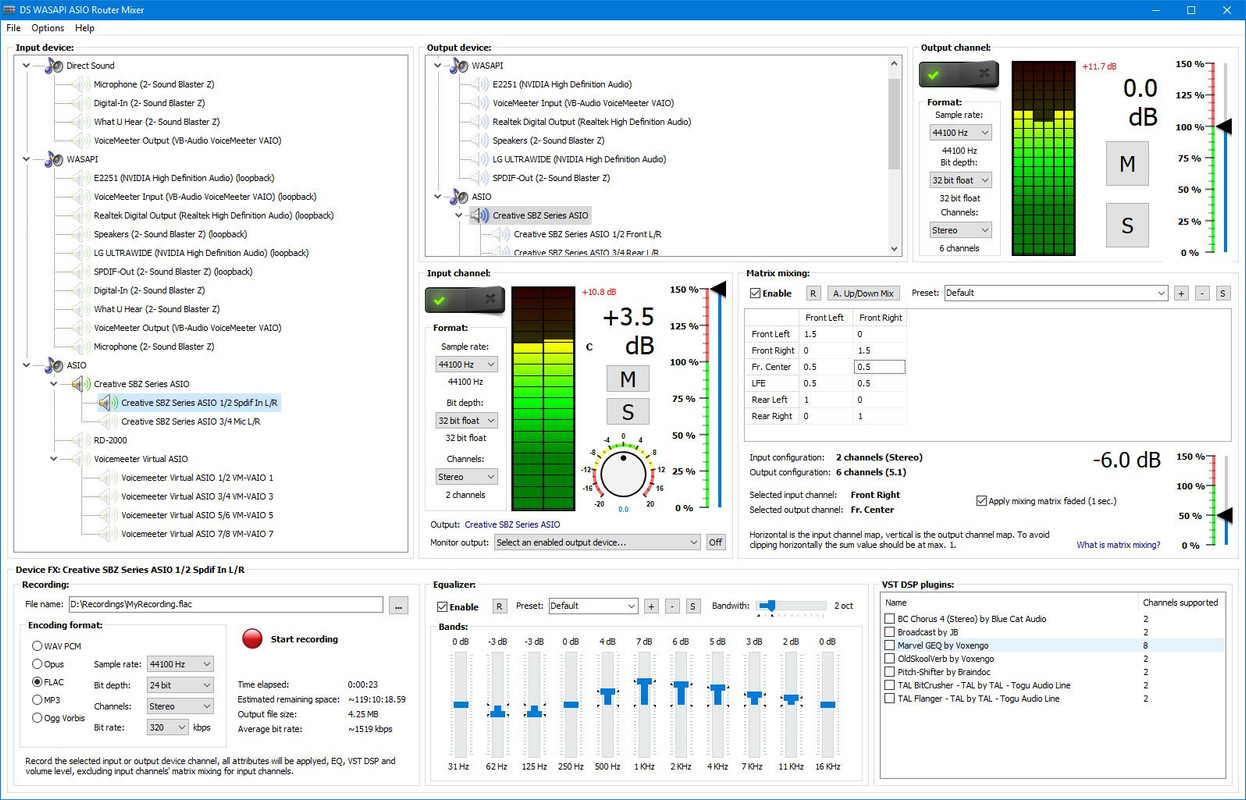Click the Direct Sound headphone icon in input devices
The image size is (1246, 800).
(54, 66)
